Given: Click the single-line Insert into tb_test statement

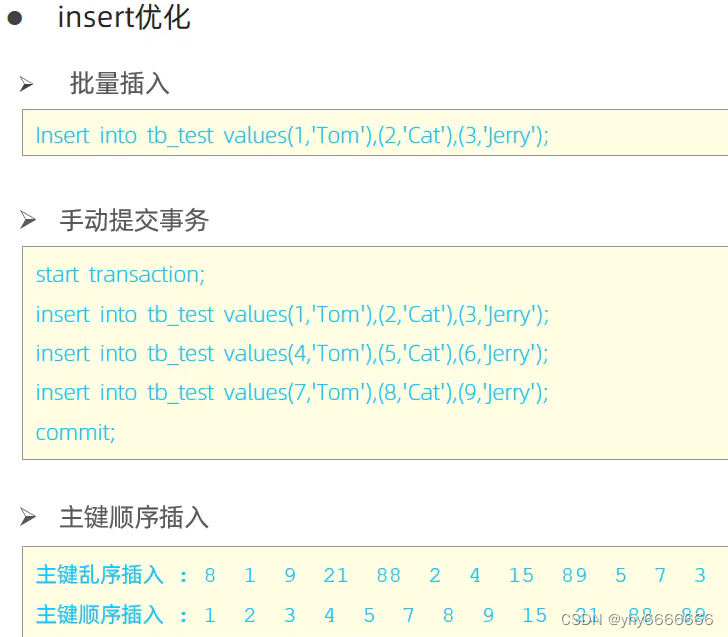Looking at the screenshot, I should point(292,136).
